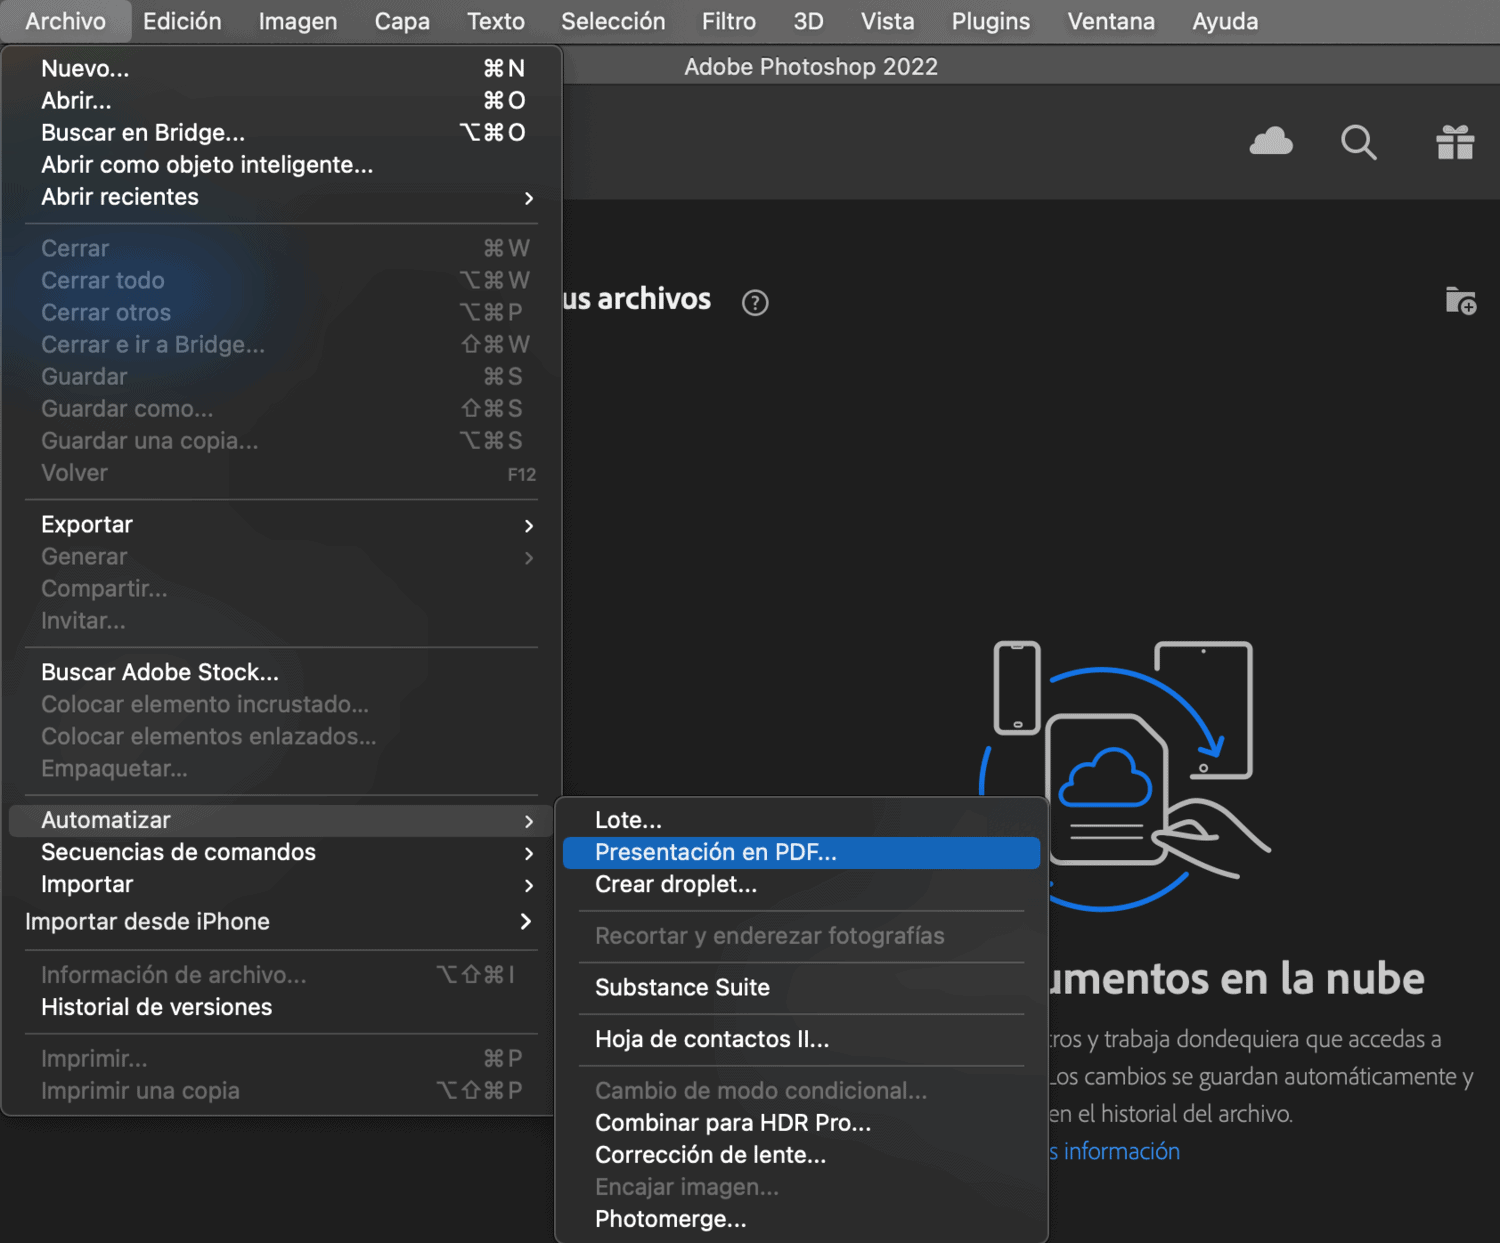Open the Filtro menu
This screenshot has height=1243, width=1500.
pos(729,21)
